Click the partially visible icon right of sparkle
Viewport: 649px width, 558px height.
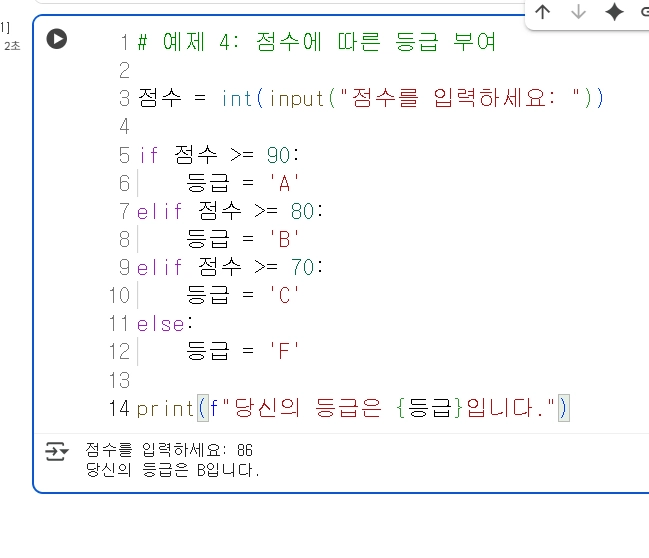point(644,12)
